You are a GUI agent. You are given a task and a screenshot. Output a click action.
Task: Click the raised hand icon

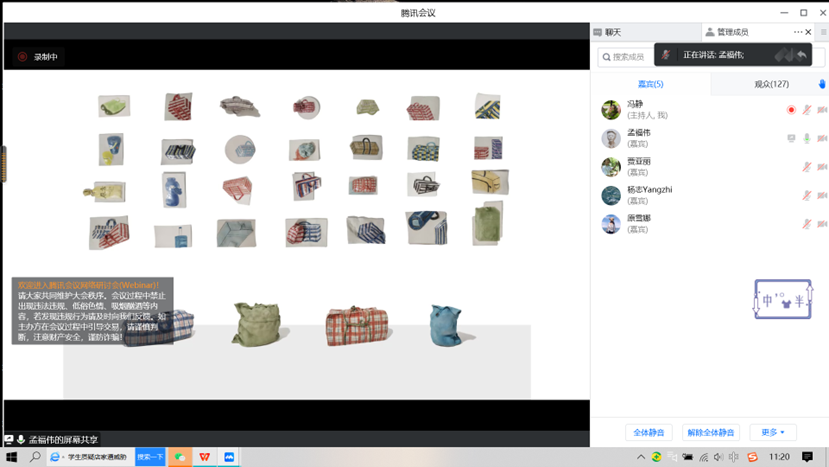(x=822, y=84)
